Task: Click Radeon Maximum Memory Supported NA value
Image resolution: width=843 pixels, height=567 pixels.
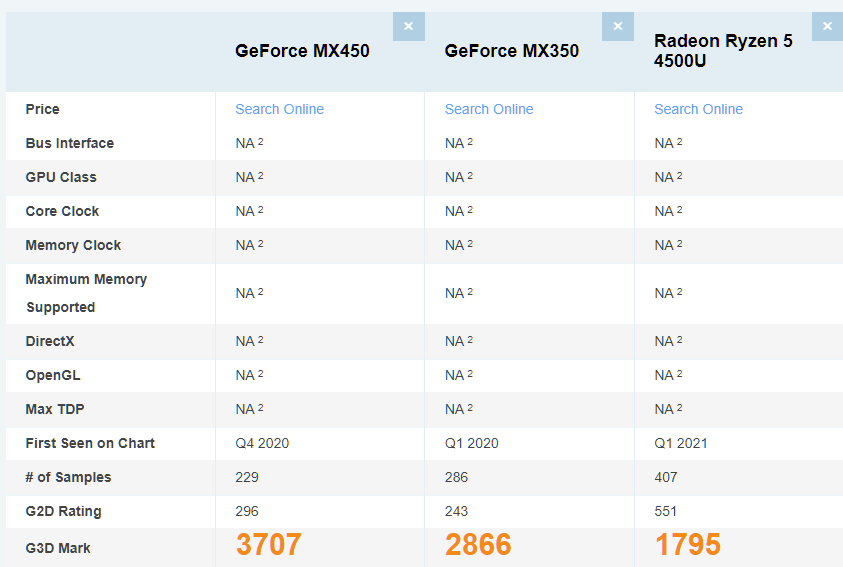Action: tap(668, 293)
